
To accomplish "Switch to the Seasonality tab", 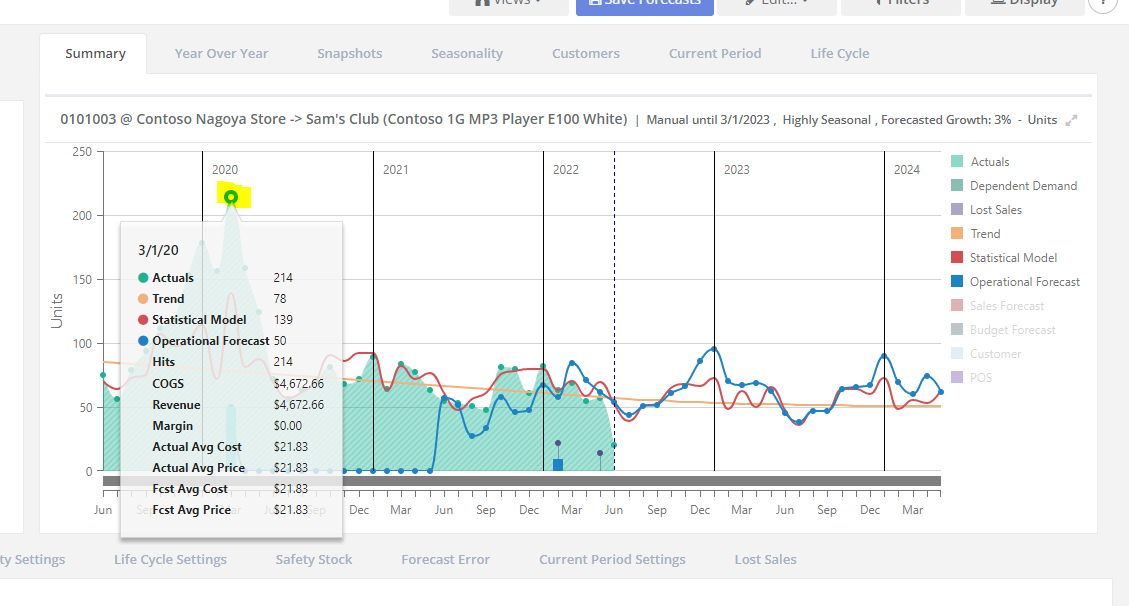I will tap(467, 53).
